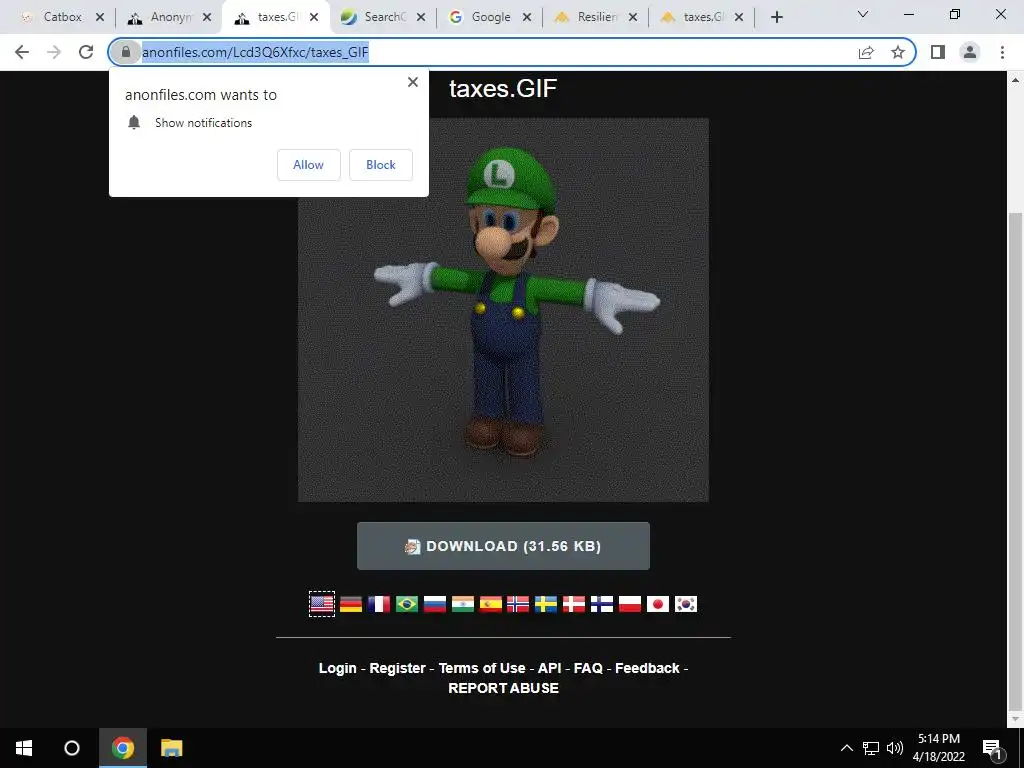Click the browser forward arrow
The height and width of the screenshot is (768, 1024).
click(54, 52)
